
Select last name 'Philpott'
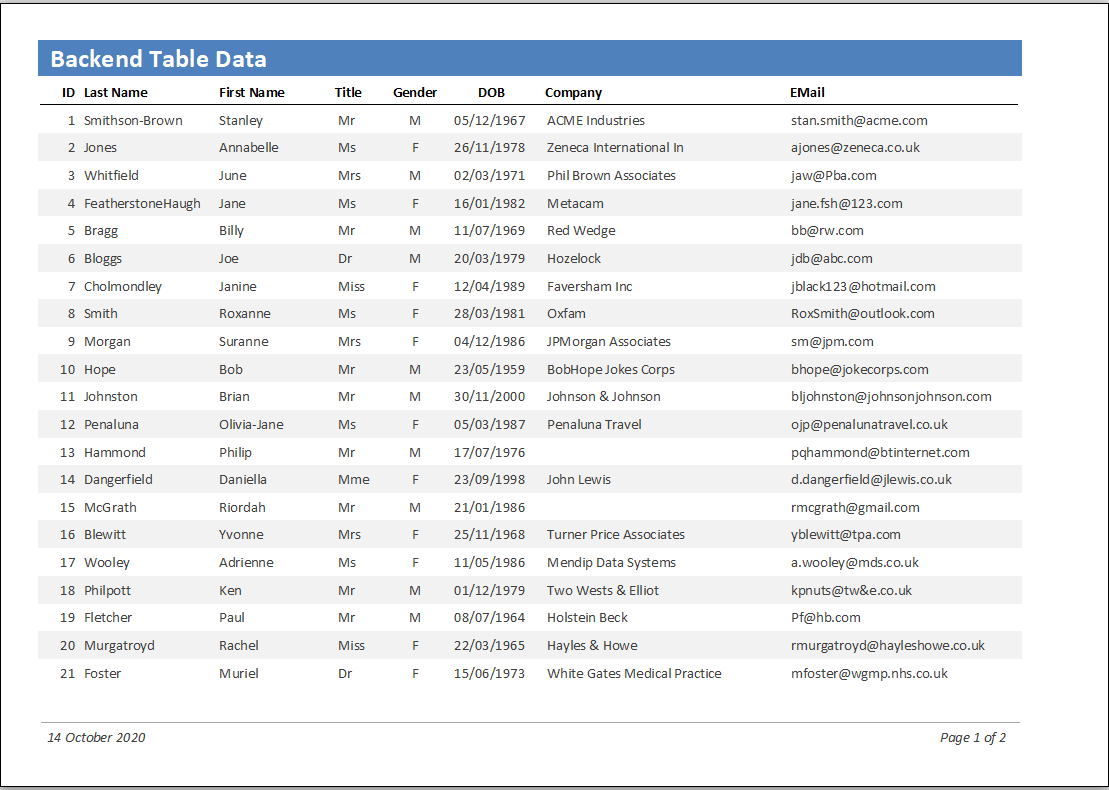click(x=107, y=590)
